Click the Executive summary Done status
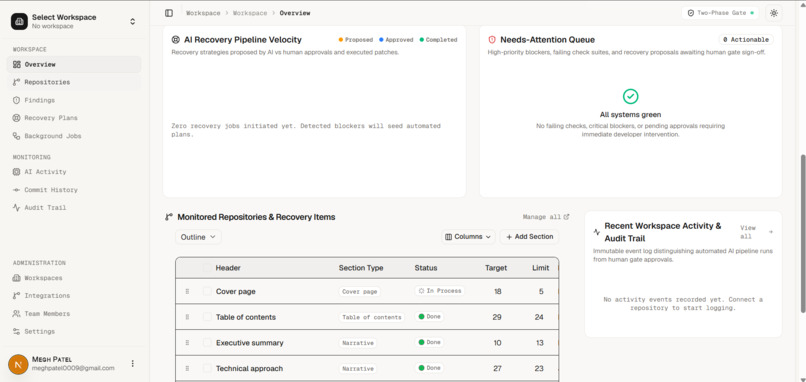806x382 pixels. [429, 342]
